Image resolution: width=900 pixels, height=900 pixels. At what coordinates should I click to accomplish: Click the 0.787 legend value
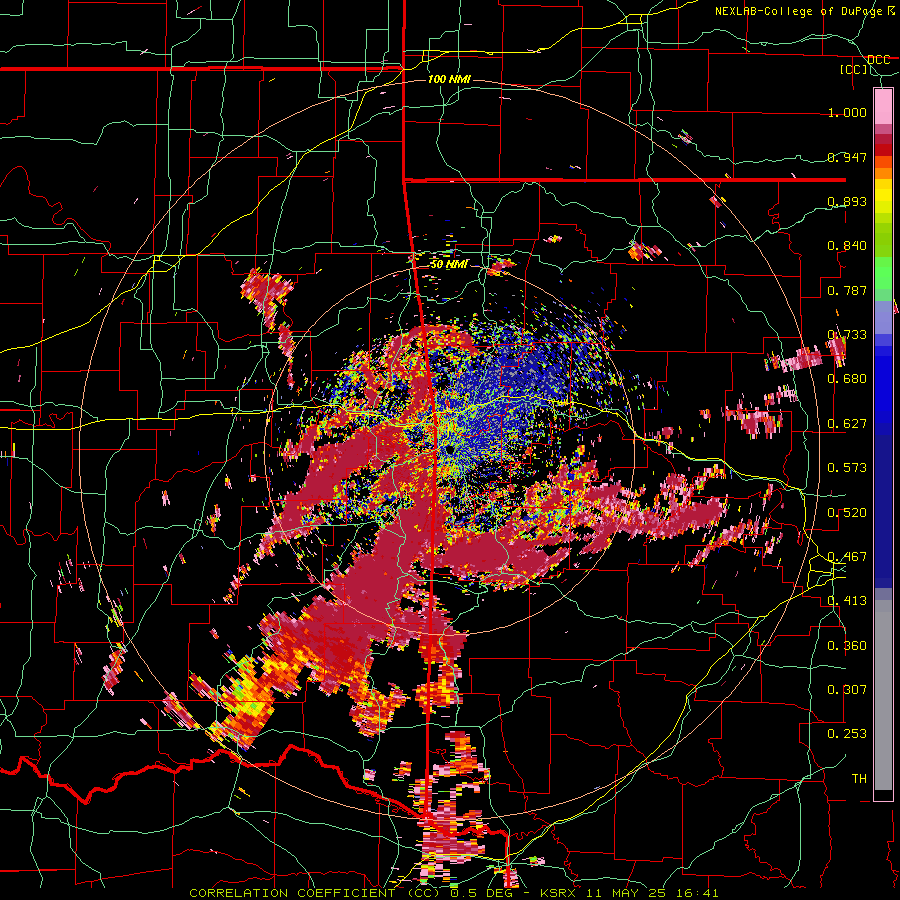[847, 290]
